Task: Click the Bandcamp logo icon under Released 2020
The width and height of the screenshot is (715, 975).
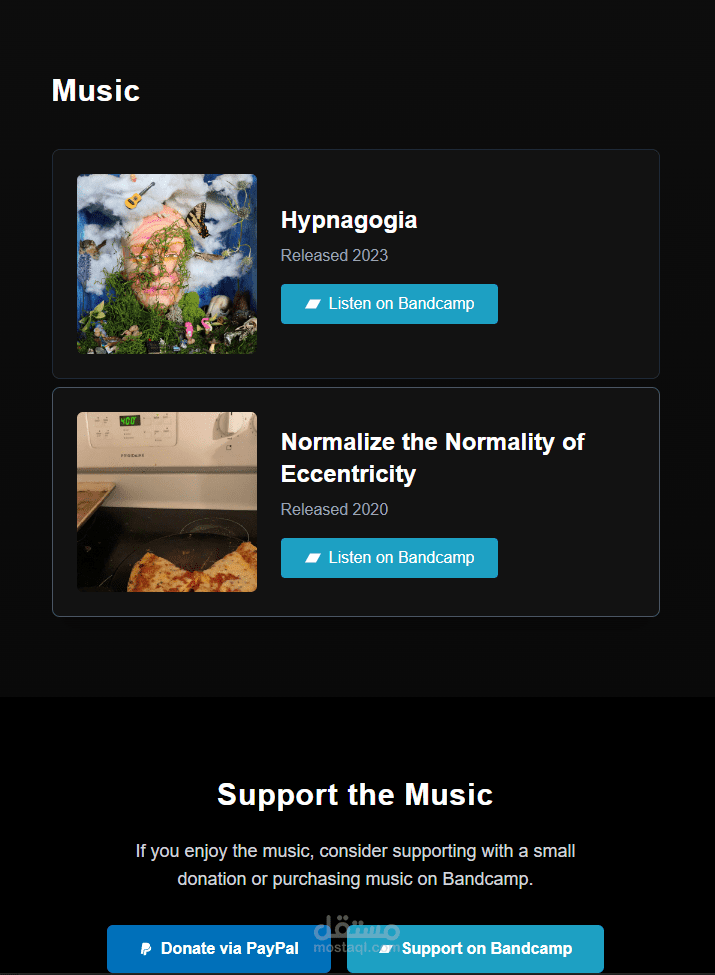Action: click(x=313, y=558)
